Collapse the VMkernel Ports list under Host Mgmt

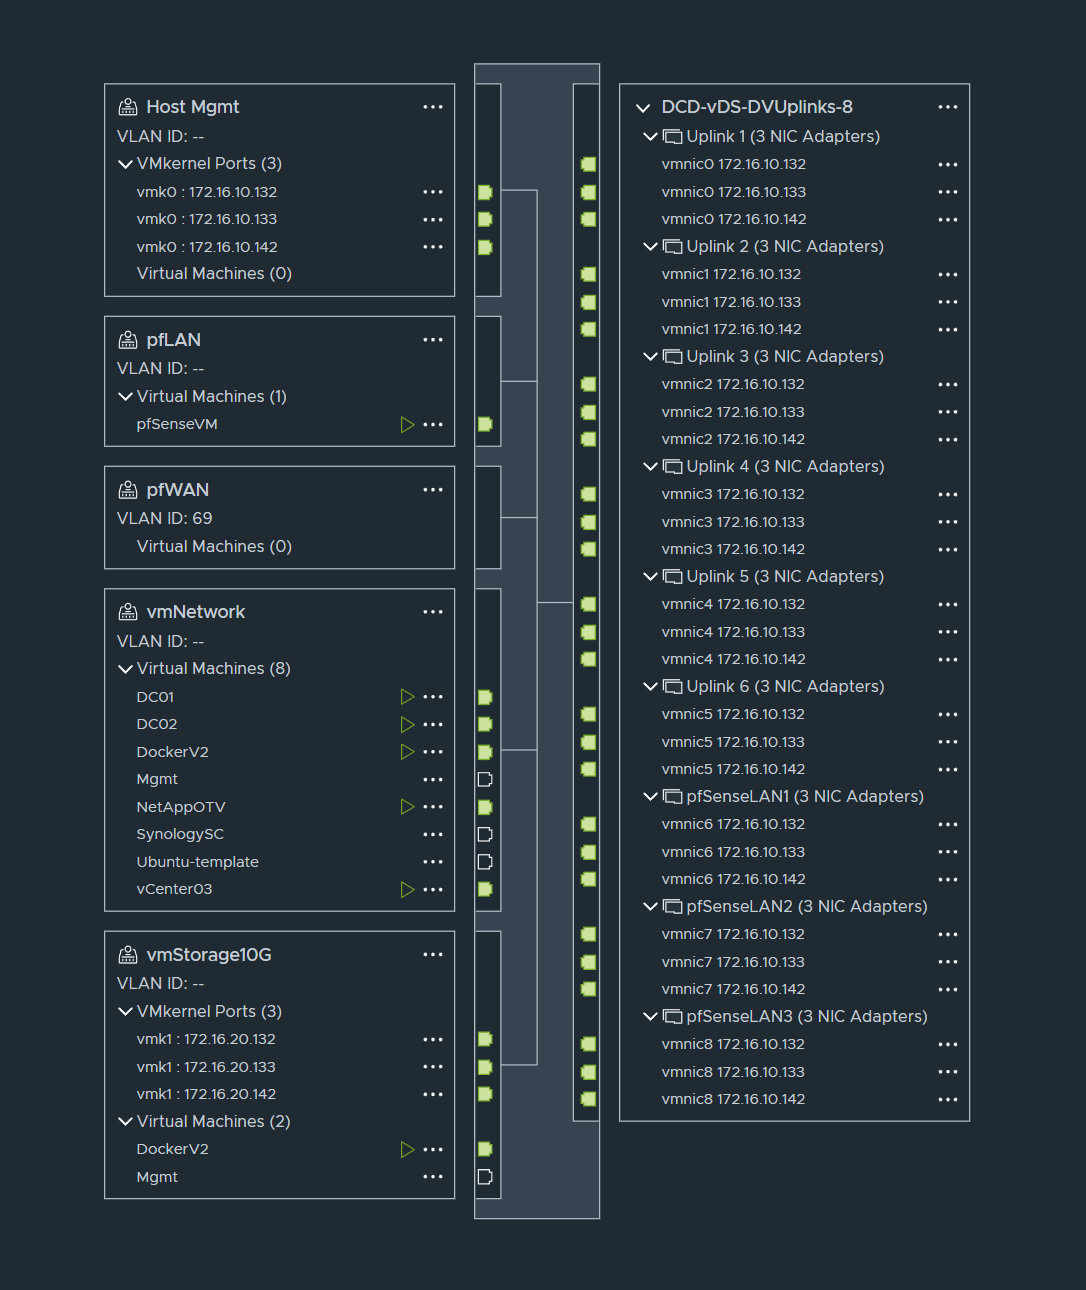125,163
